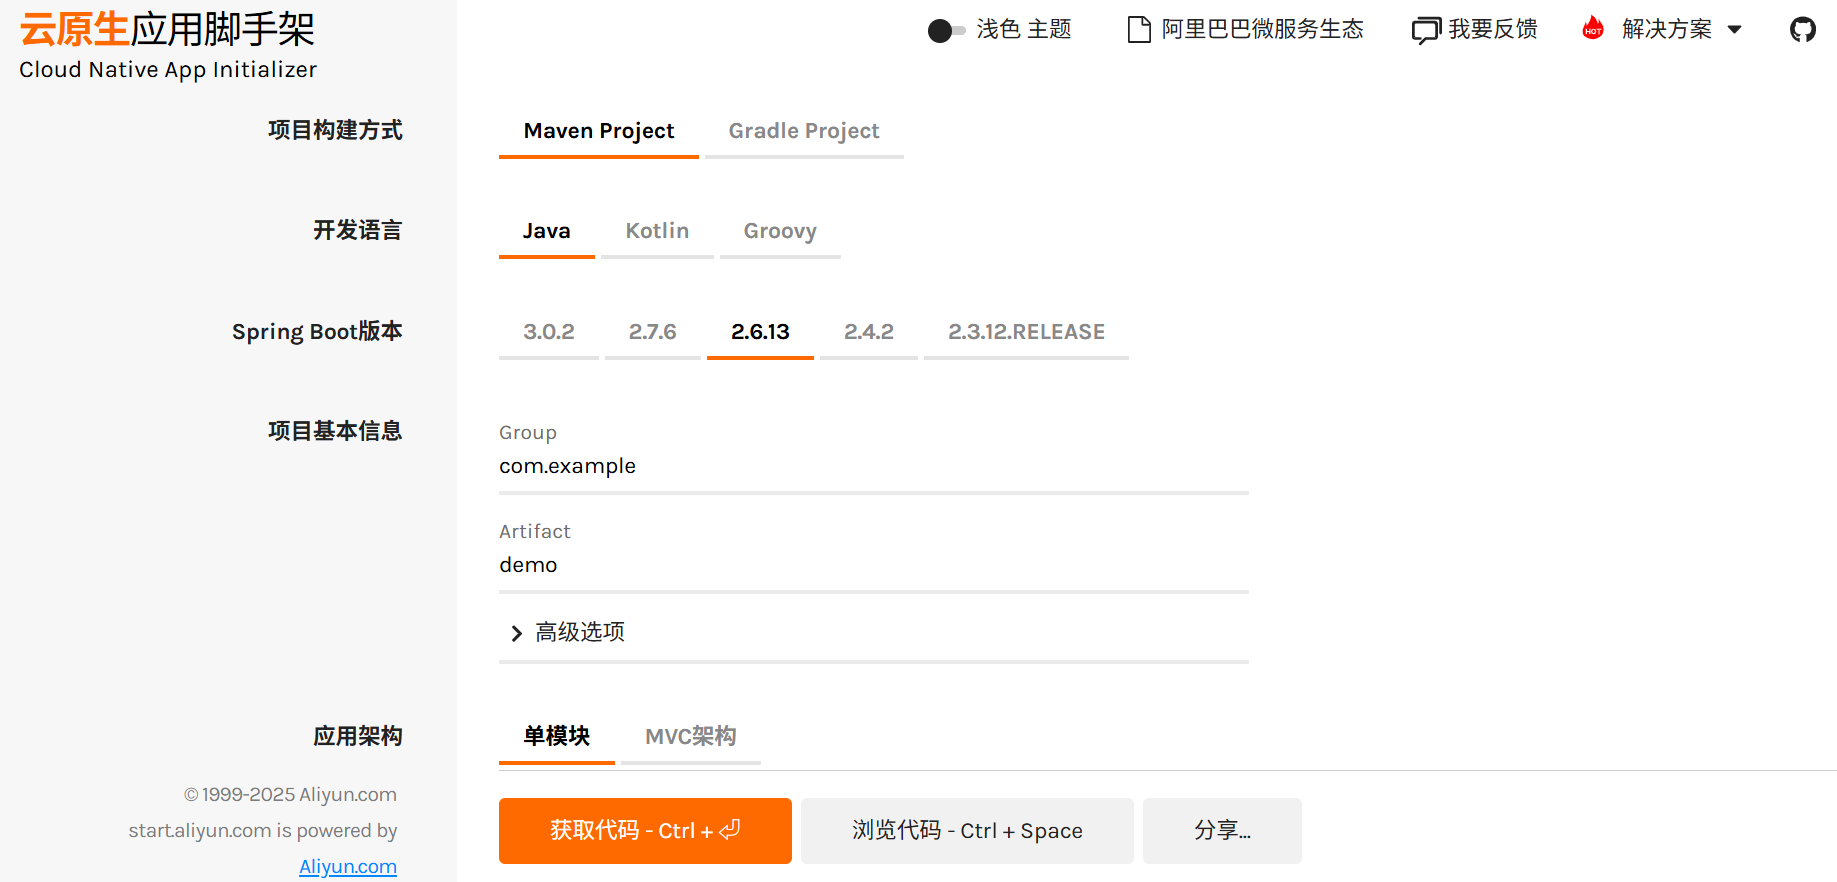This screenshot has height=882, width=1837.
Task: Click the Cloud Native App Initializer subtitle
Action: 168,70
